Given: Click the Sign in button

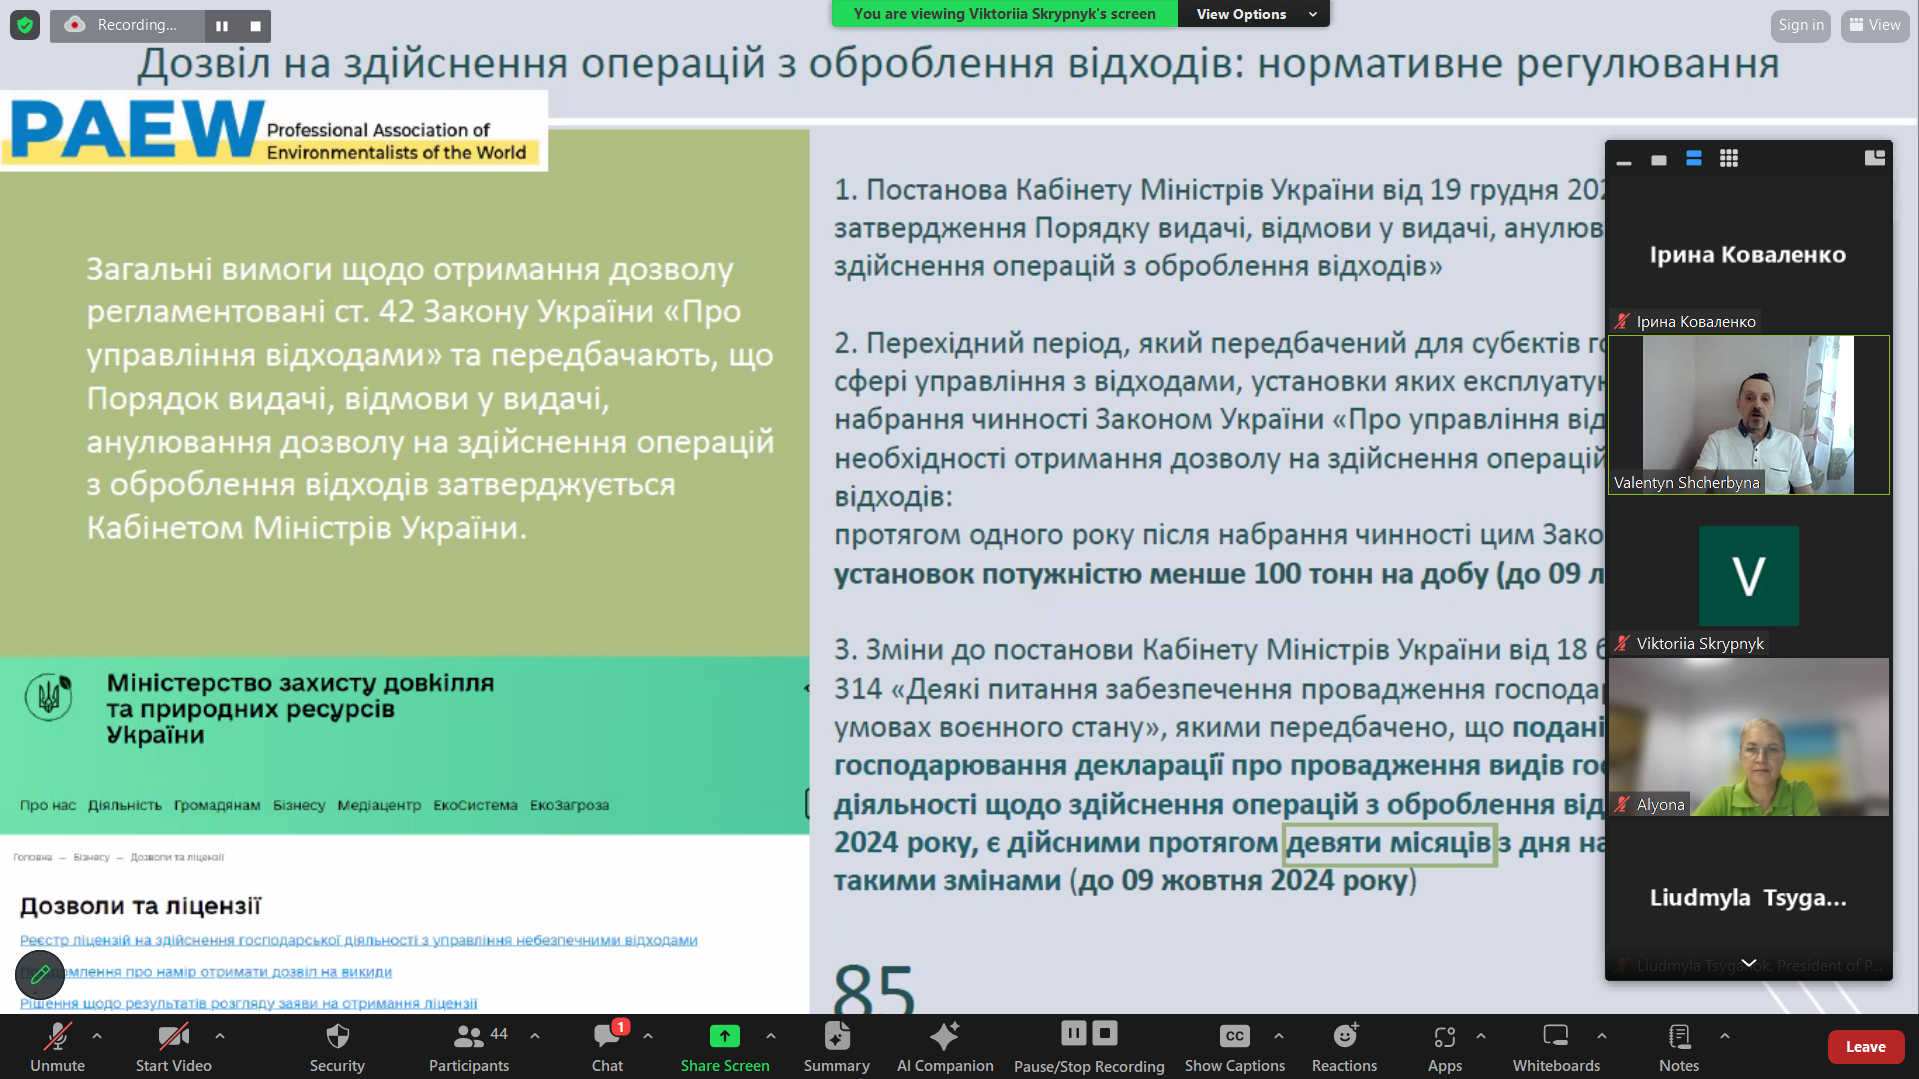Looking at the screenshot, I should click(1800, 25).
